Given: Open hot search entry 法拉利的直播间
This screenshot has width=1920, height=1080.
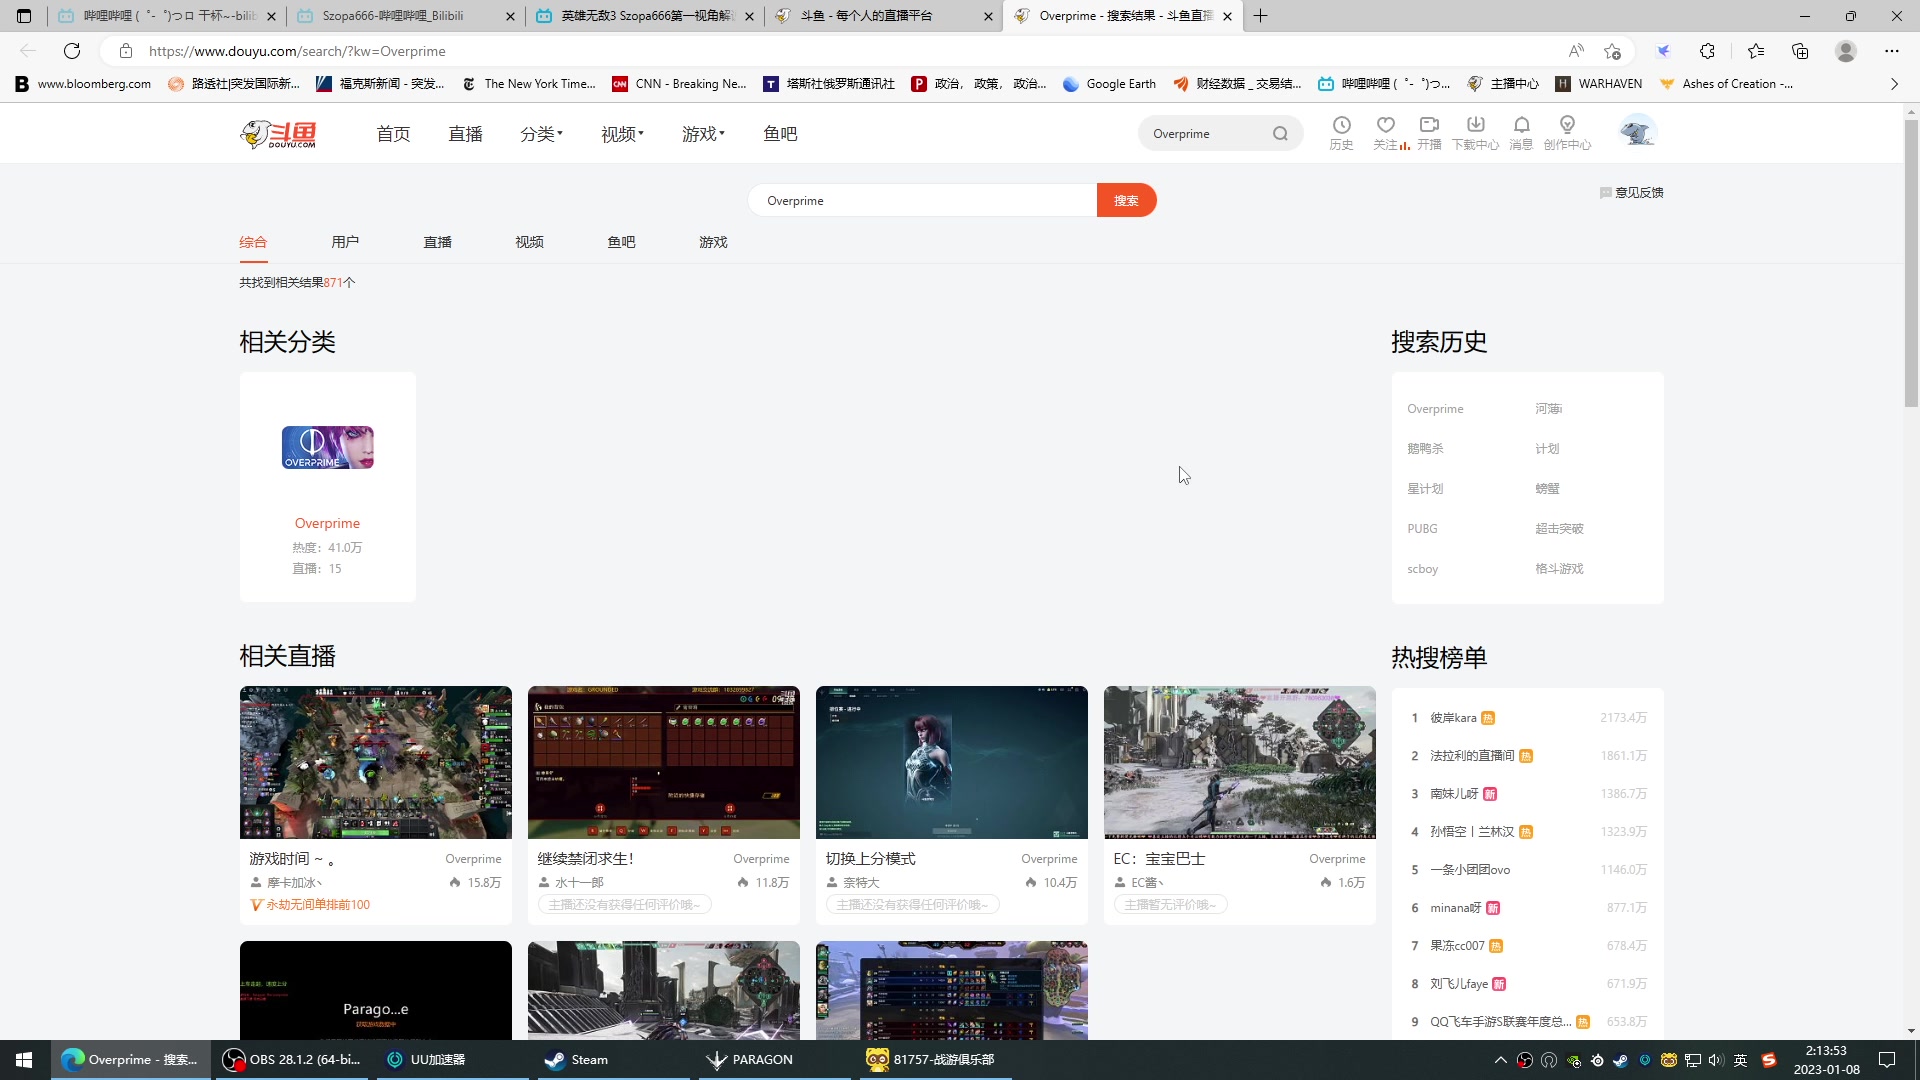Looking at the screenshot, I should pyautogui.click(x=1472, y=756).
